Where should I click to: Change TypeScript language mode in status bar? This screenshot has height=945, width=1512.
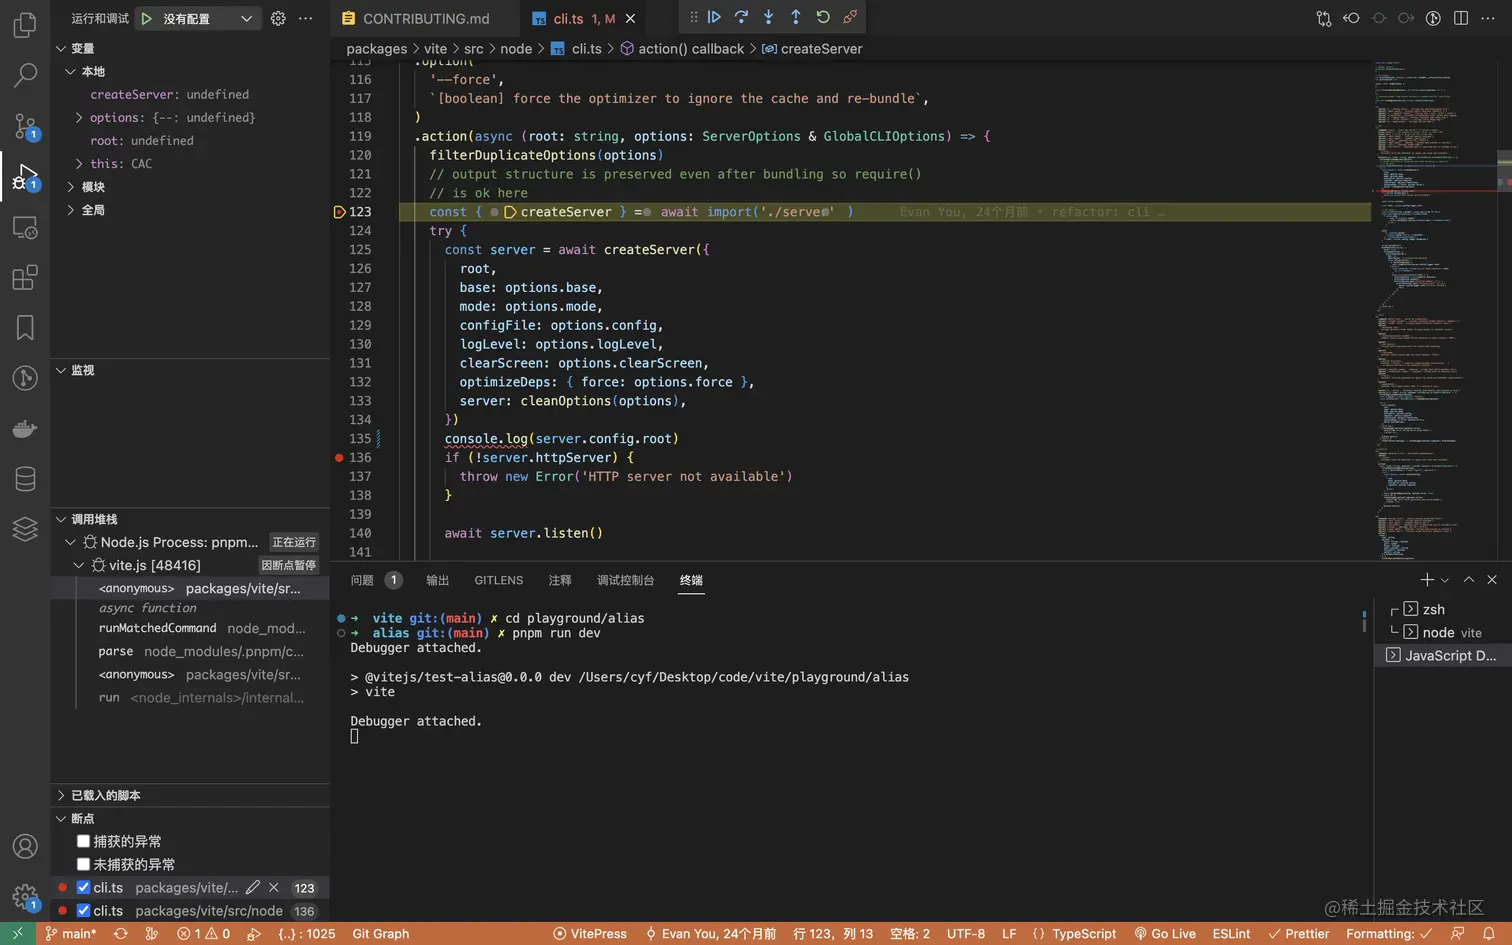[1084, 934]
